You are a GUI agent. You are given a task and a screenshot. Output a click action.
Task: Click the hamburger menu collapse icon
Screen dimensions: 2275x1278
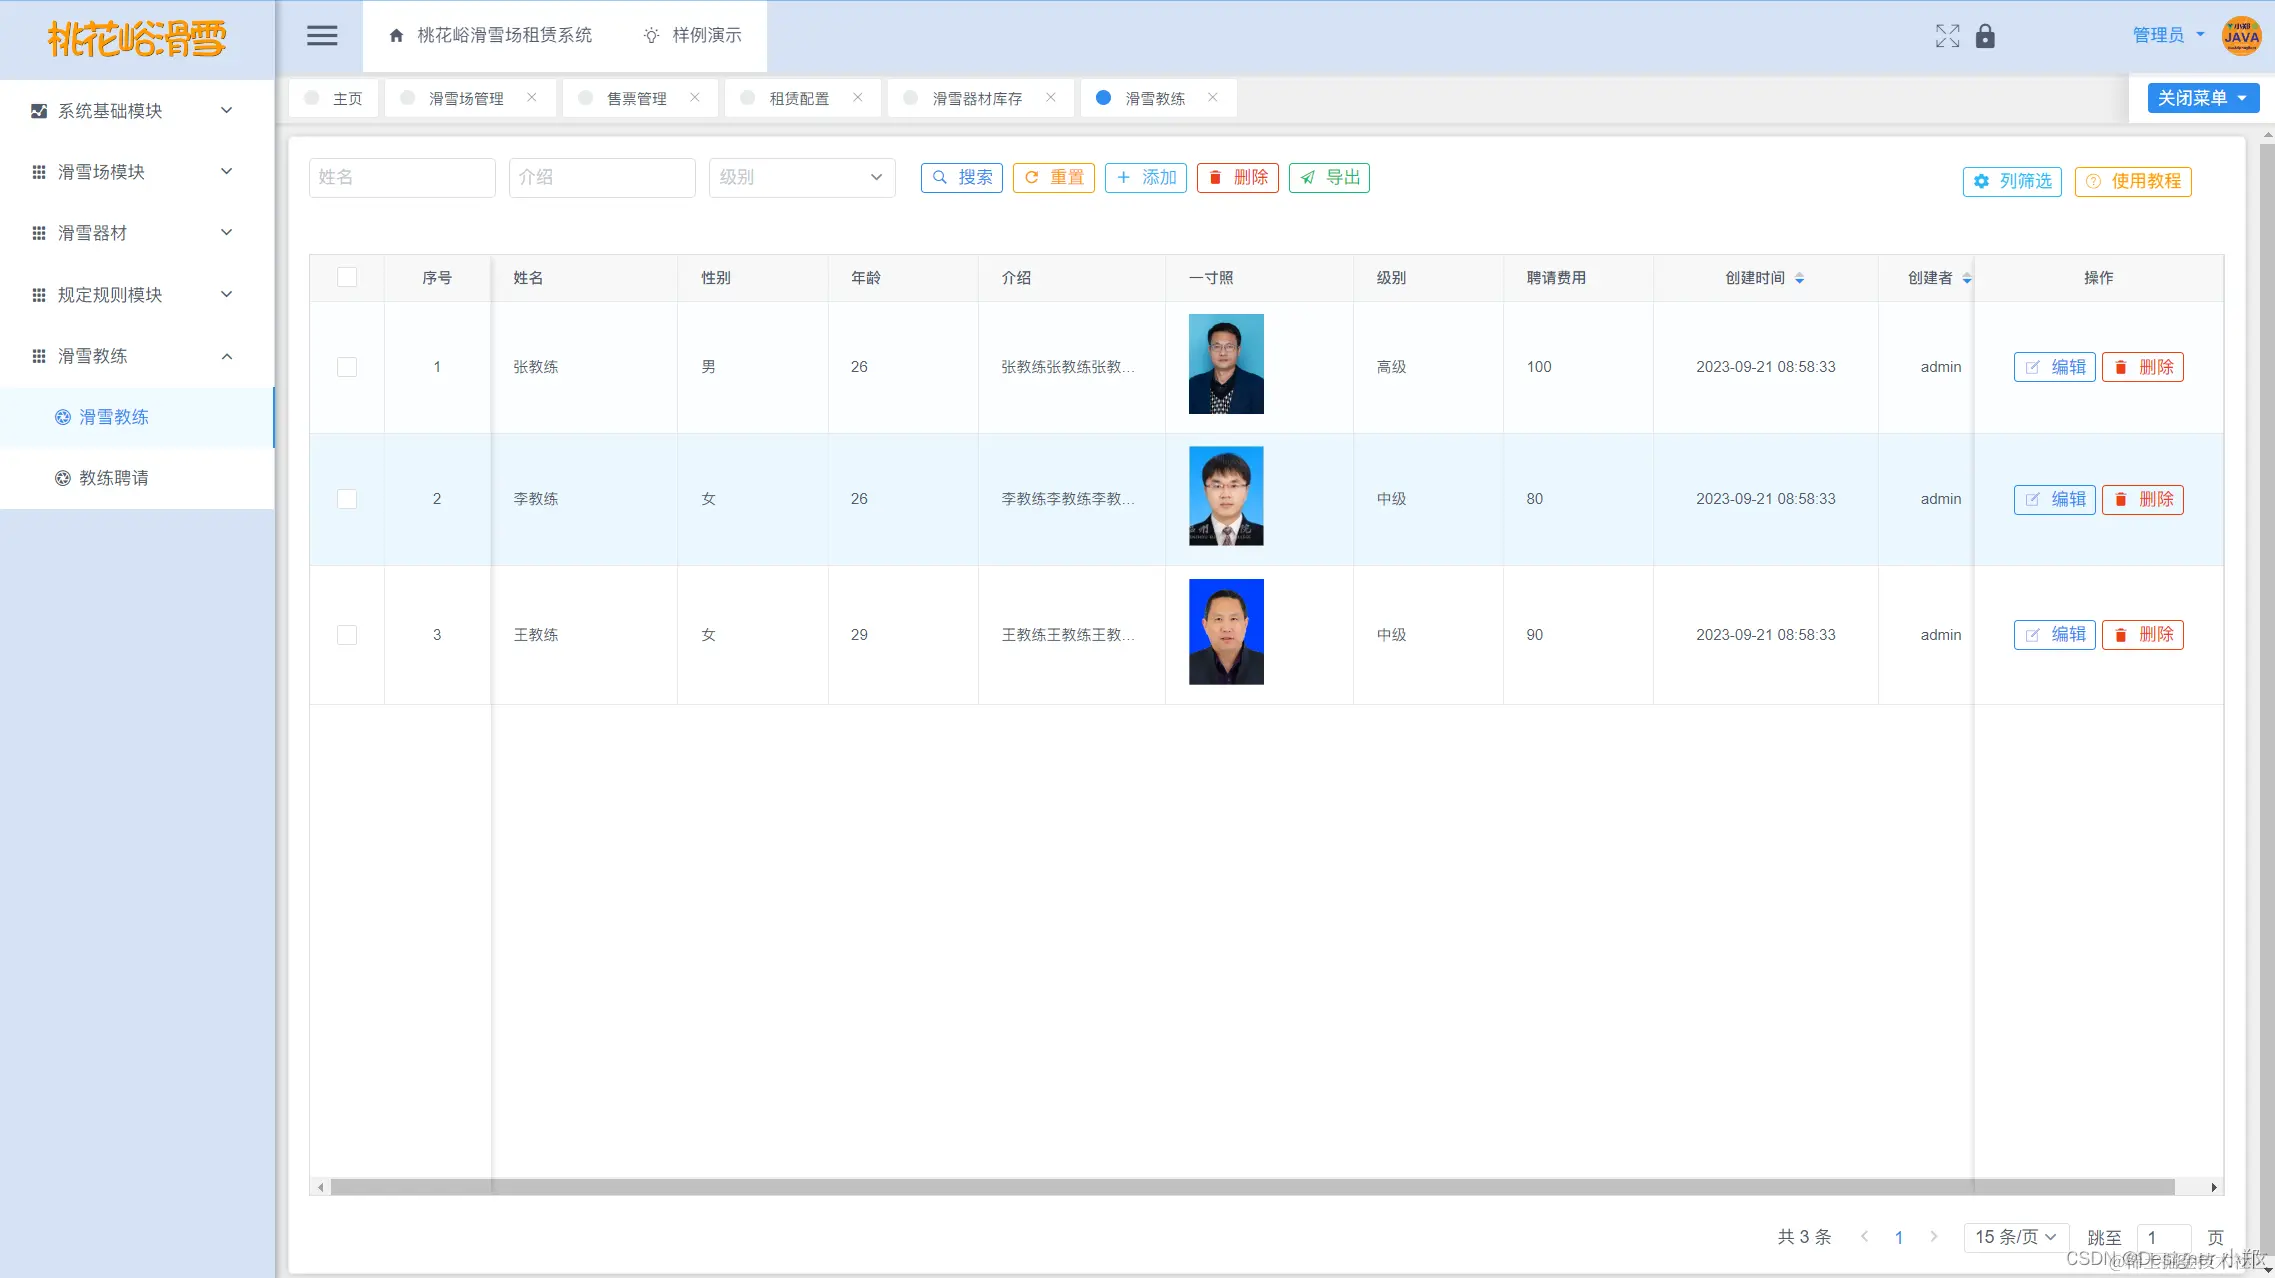(x=321, y=36)
